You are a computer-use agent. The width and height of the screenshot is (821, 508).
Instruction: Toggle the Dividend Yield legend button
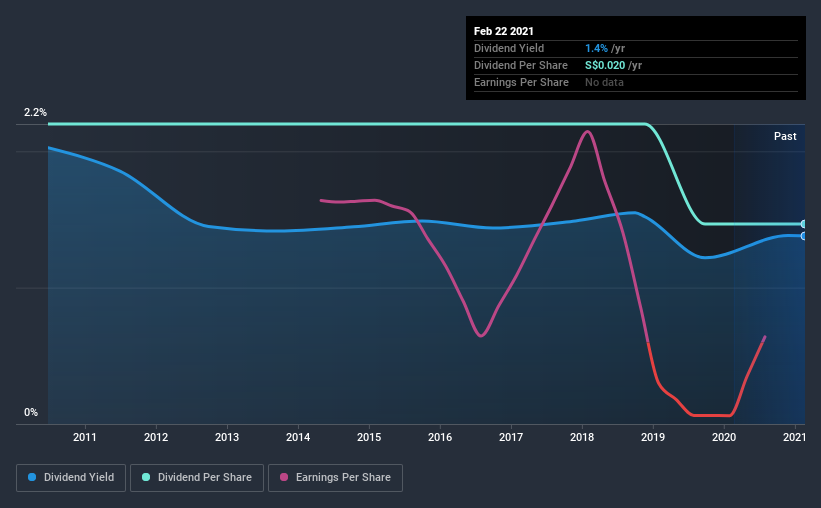point(71,478)
